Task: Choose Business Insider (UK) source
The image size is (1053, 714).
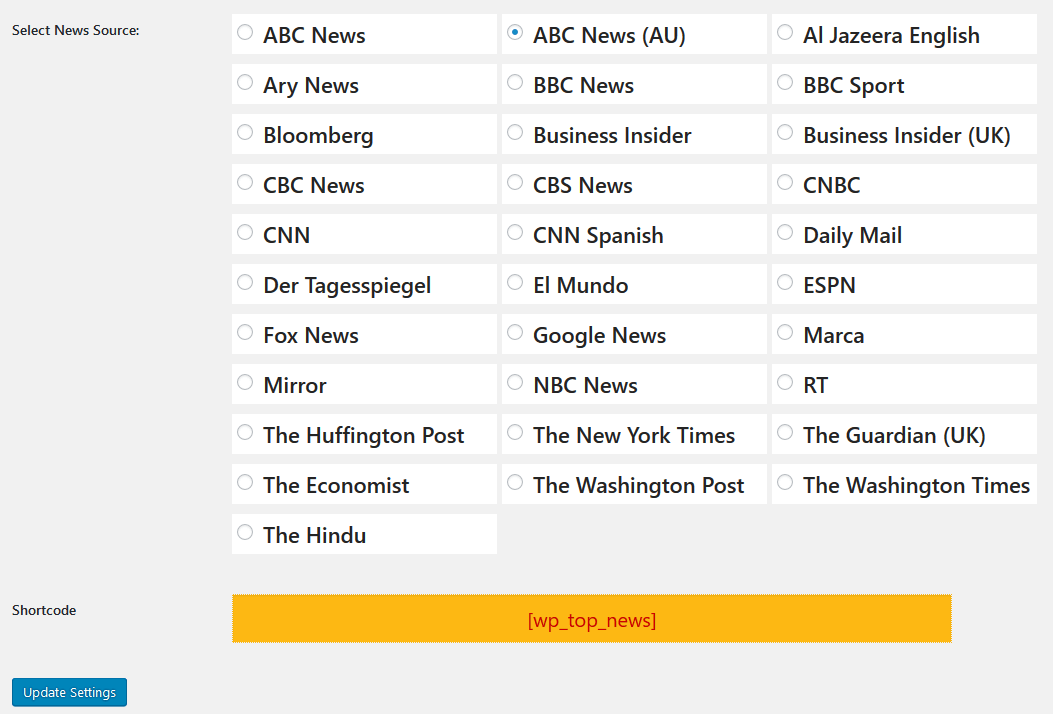Action: [x=785, y=133]
